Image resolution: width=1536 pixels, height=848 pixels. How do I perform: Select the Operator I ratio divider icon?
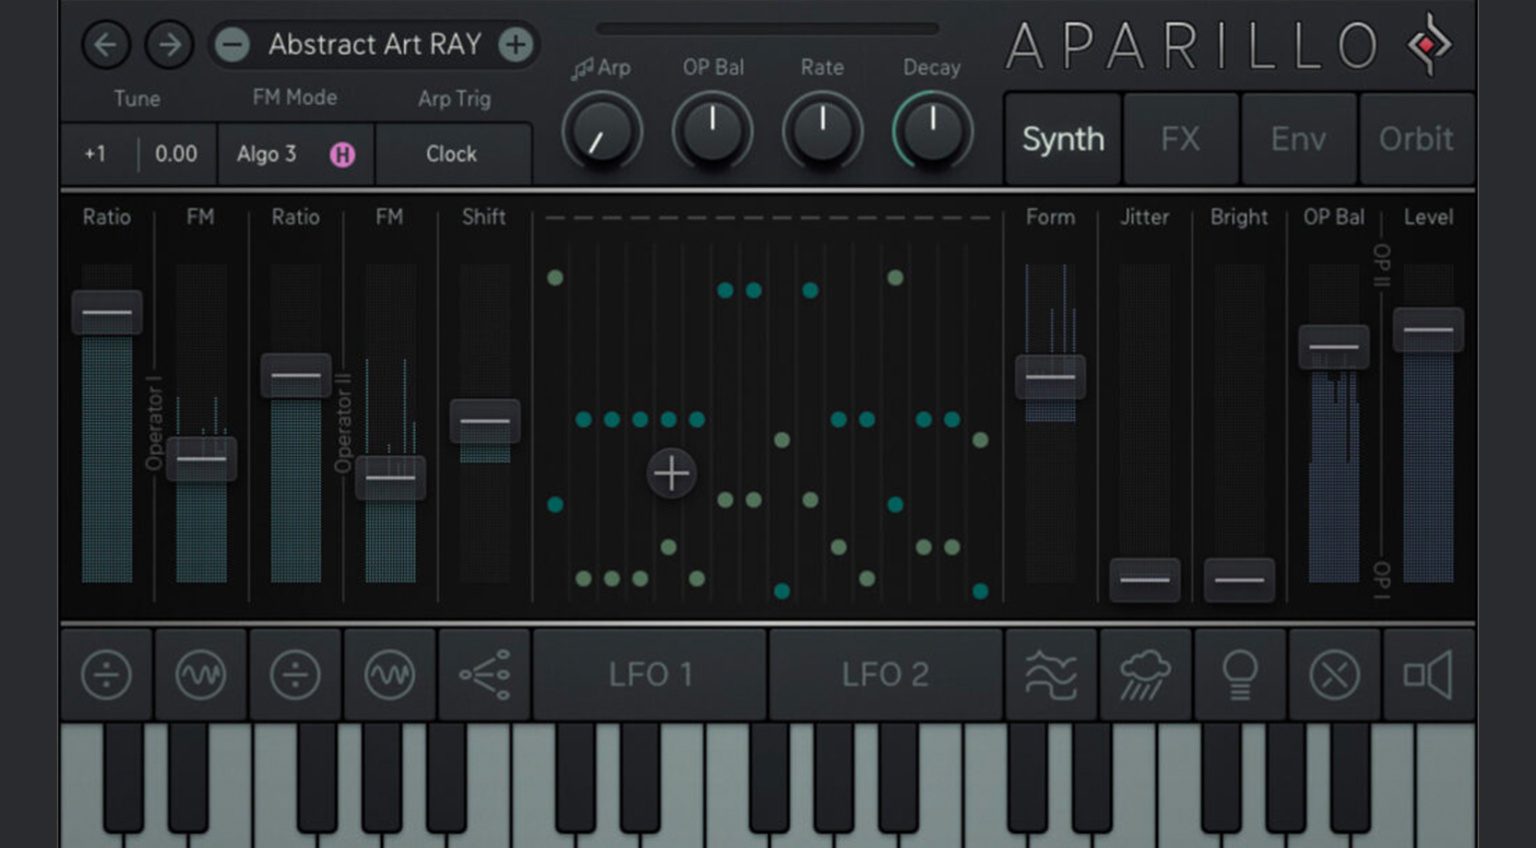tap(106, 675)
